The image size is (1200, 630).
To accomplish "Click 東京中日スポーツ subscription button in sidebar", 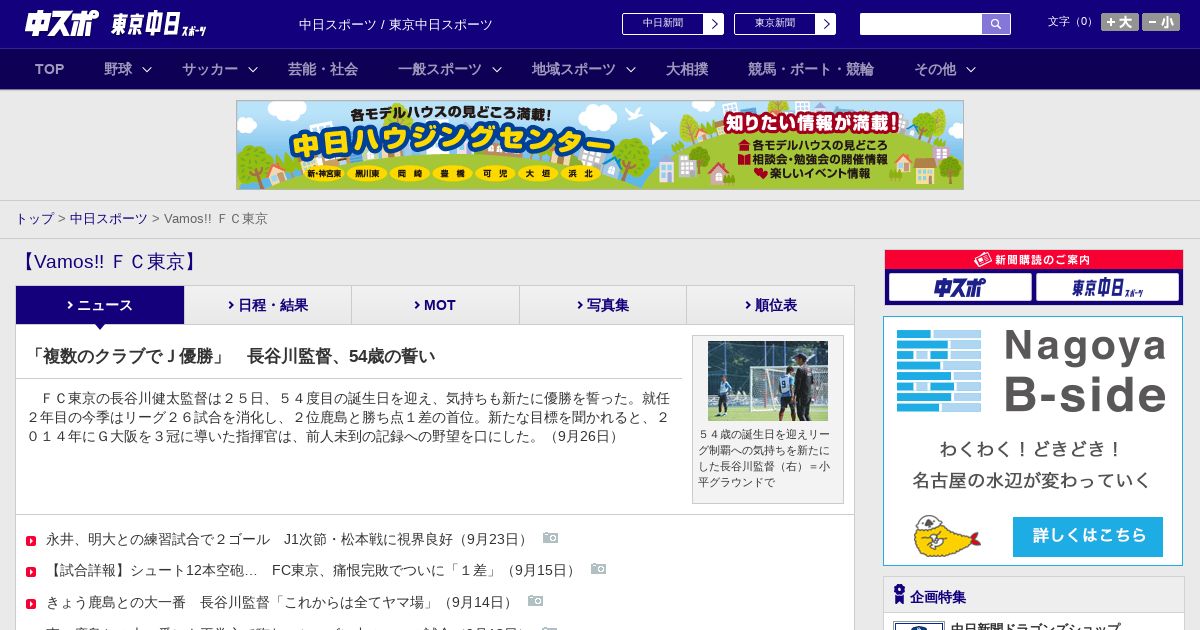I will pos(1107,287).
